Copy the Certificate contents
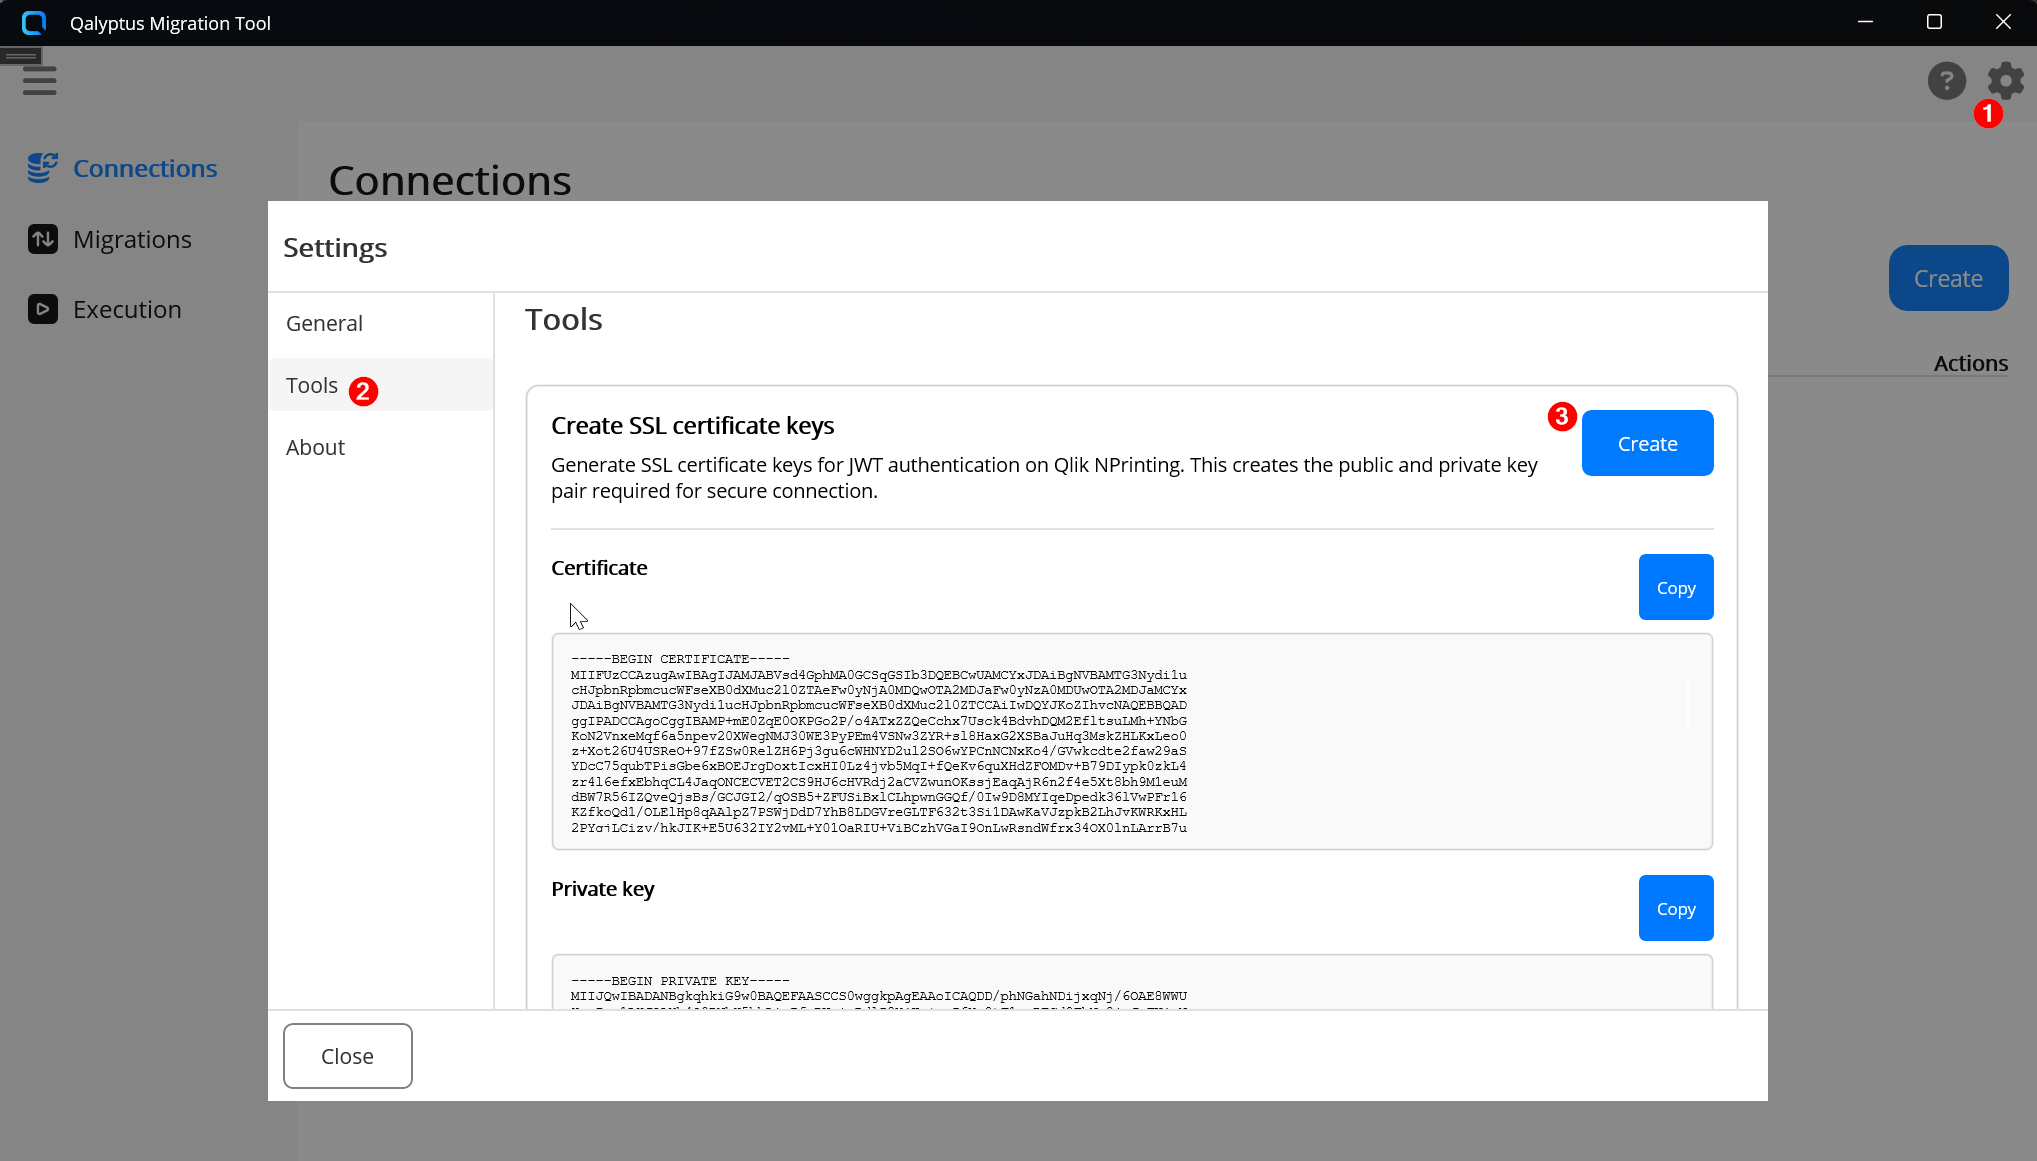The width and height of the screenshot is (2037, 1161). pos(1675,587)
